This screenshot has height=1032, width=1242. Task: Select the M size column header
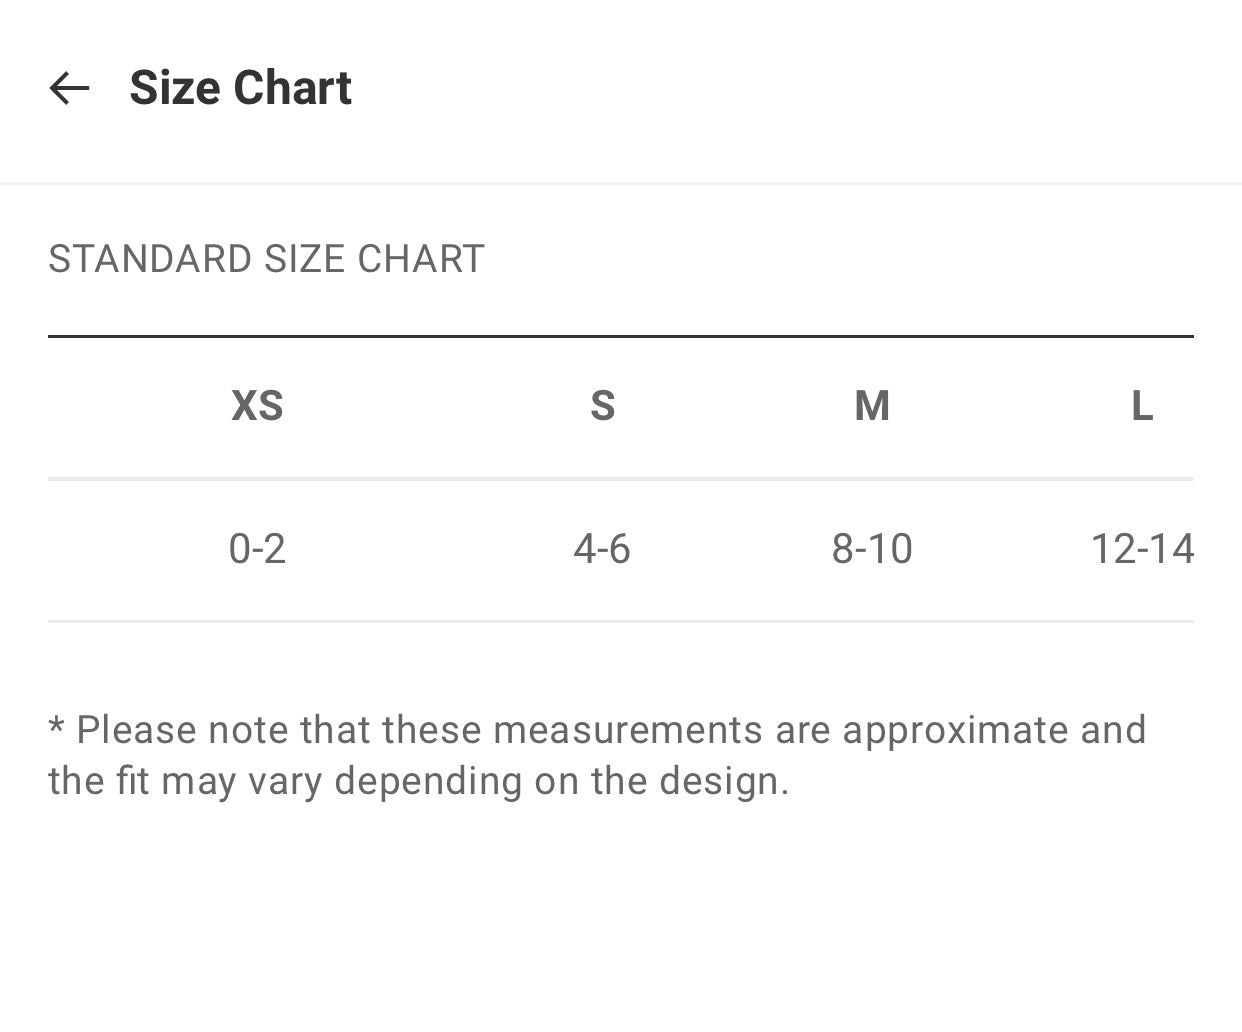[872, 406]
